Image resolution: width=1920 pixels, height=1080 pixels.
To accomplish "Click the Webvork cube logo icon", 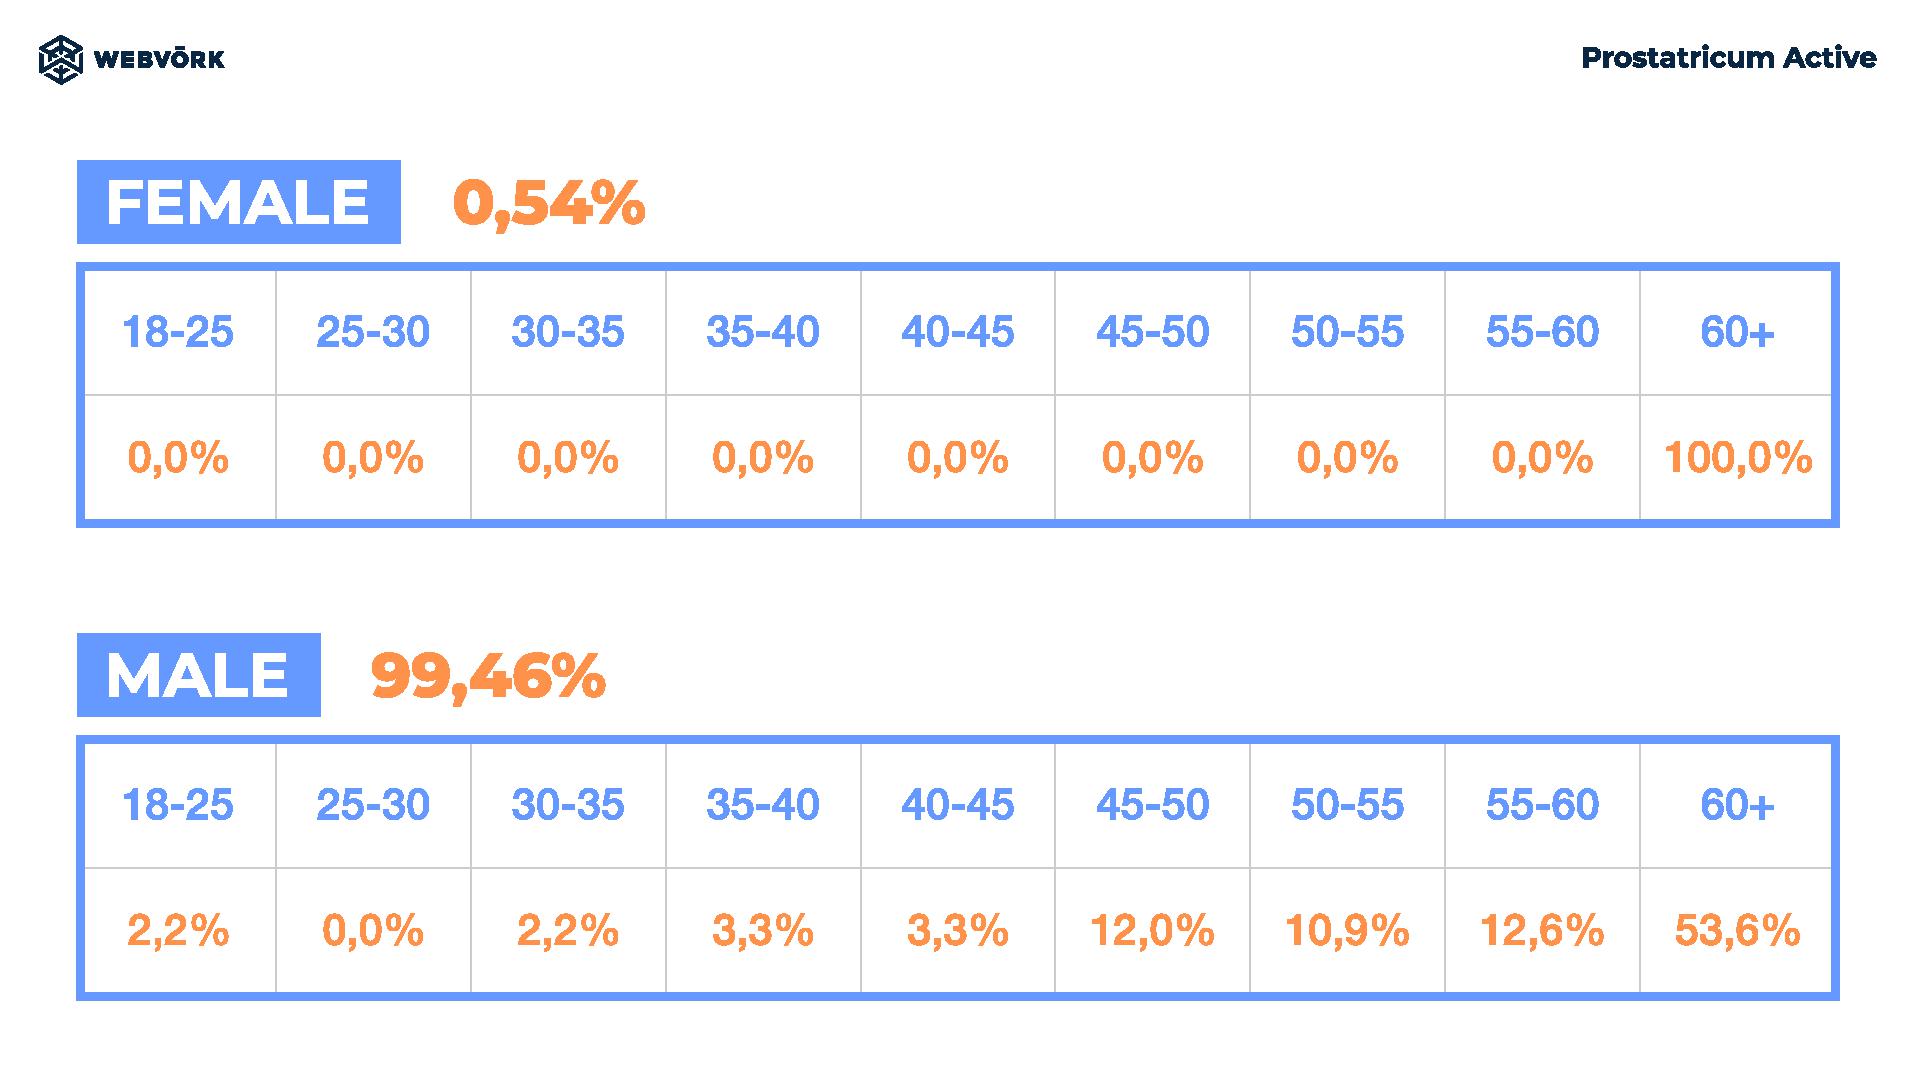I will point(60,59).
